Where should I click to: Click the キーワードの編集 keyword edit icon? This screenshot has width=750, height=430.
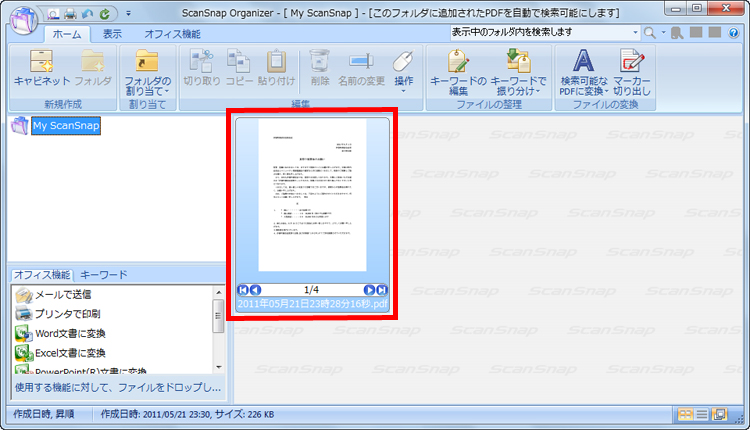(458, 72)
